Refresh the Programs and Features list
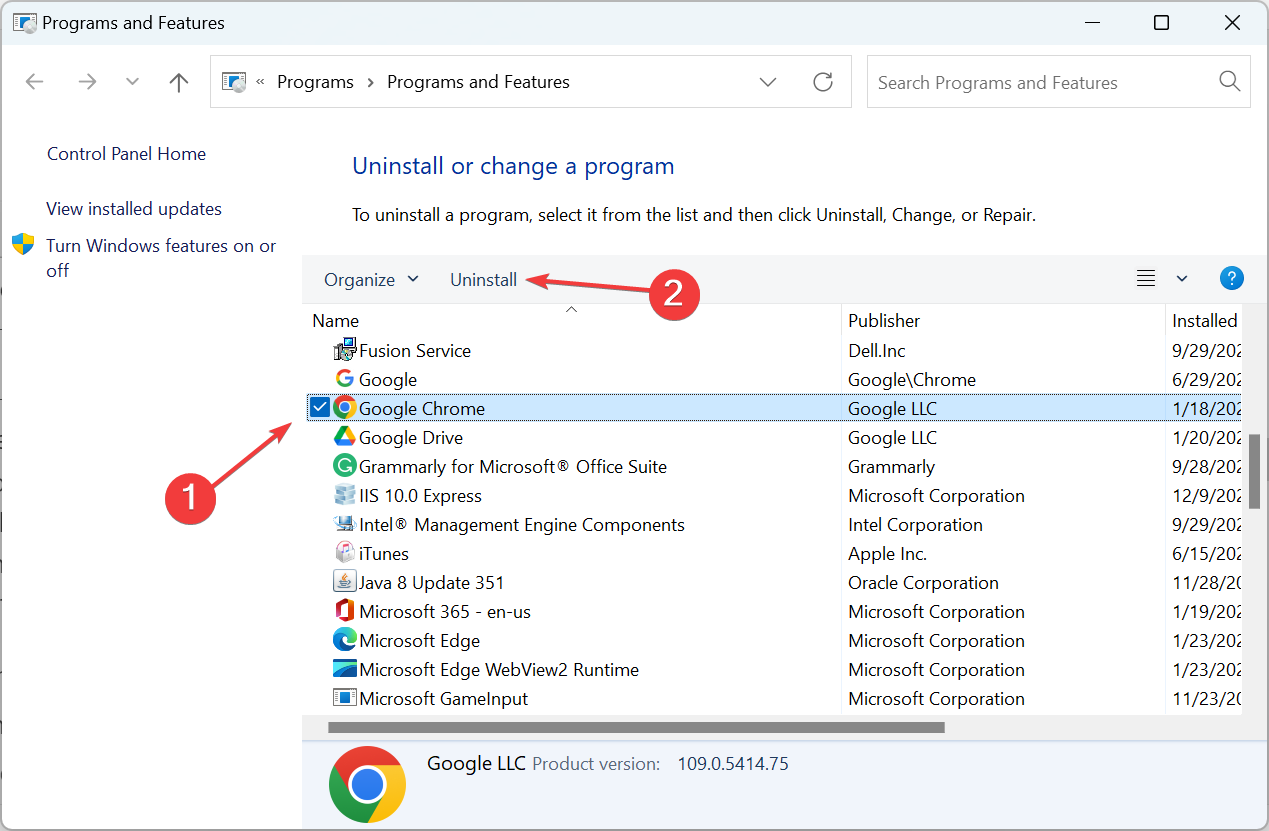 pyautogui.click(x=823, y=82)
